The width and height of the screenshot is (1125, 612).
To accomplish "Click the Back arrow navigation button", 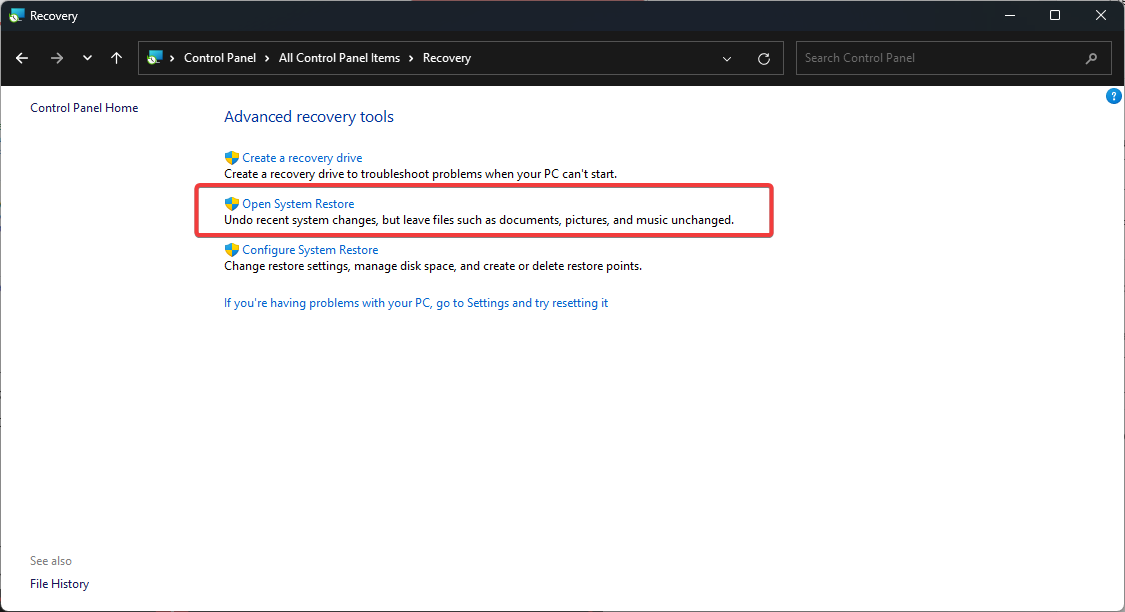I will point(22,58).
